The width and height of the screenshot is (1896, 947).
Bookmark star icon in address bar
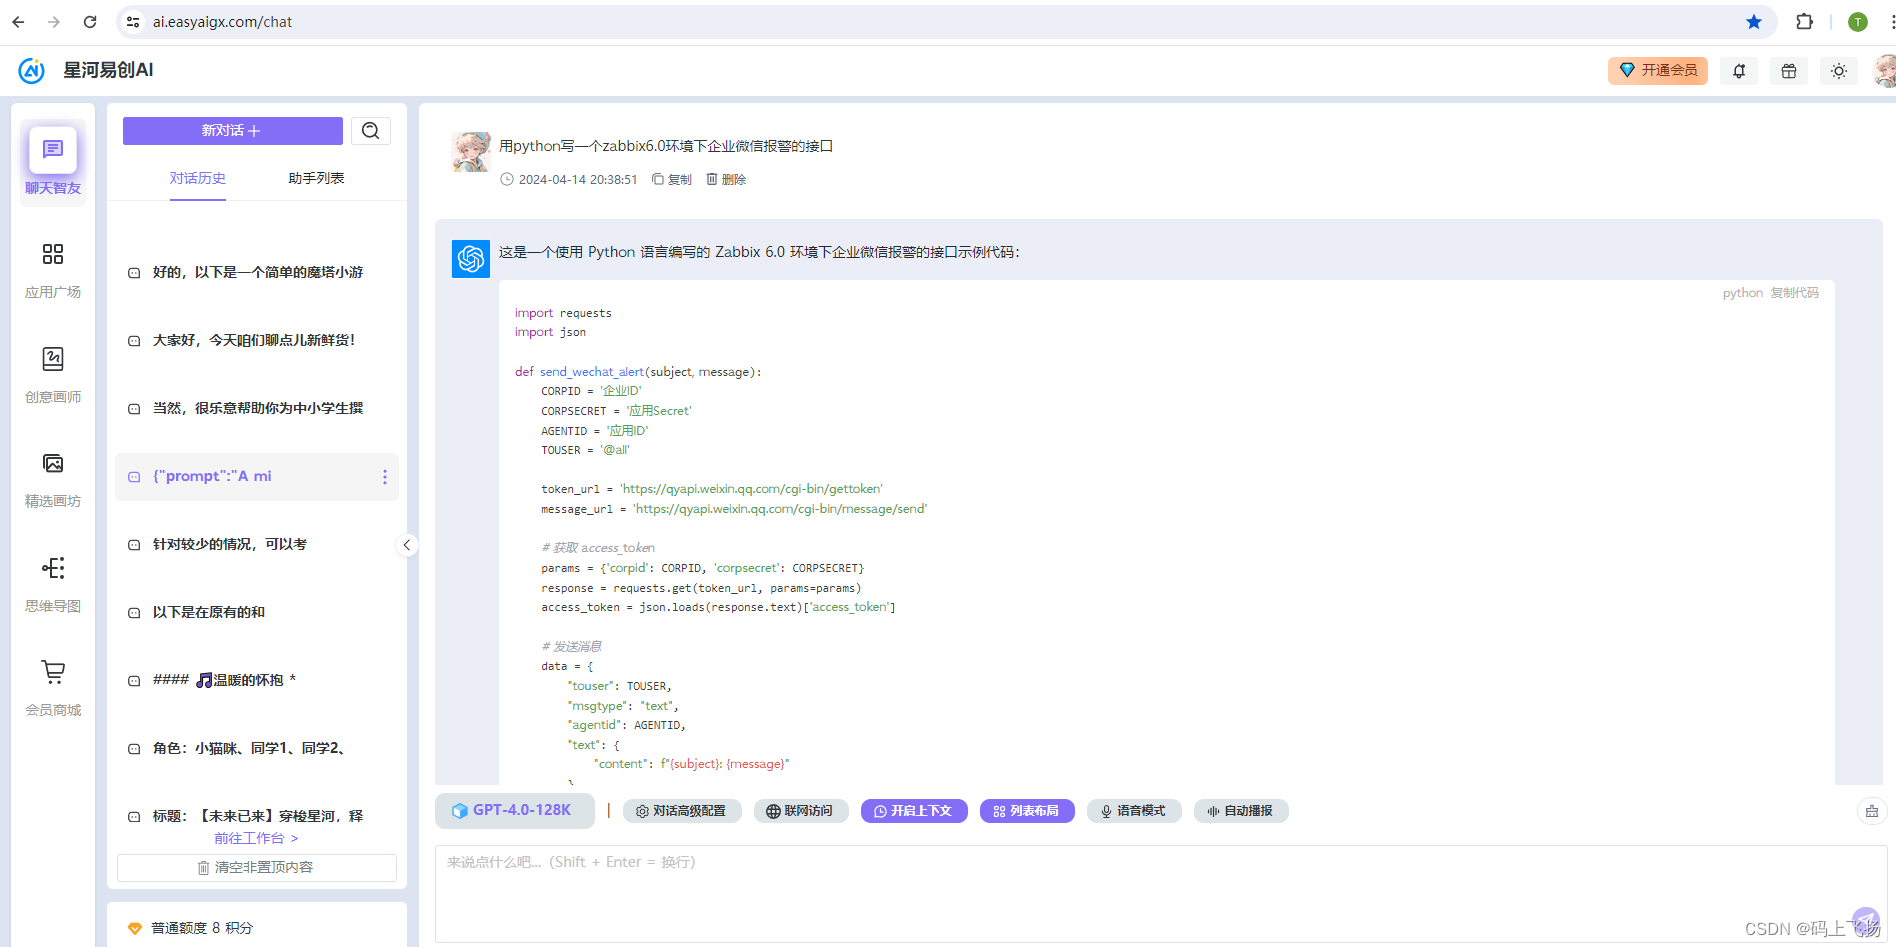[1754, 22]
